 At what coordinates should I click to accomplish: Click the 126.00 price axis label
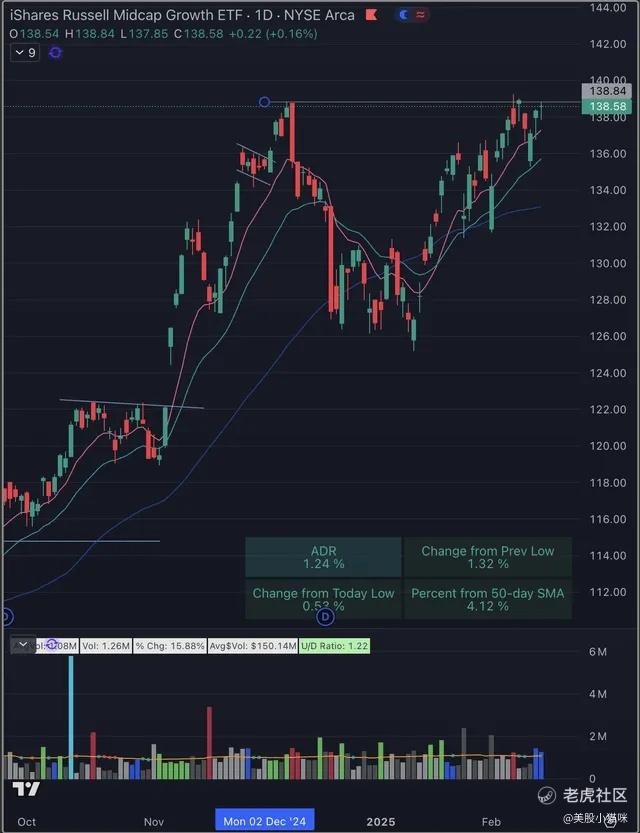608,336
